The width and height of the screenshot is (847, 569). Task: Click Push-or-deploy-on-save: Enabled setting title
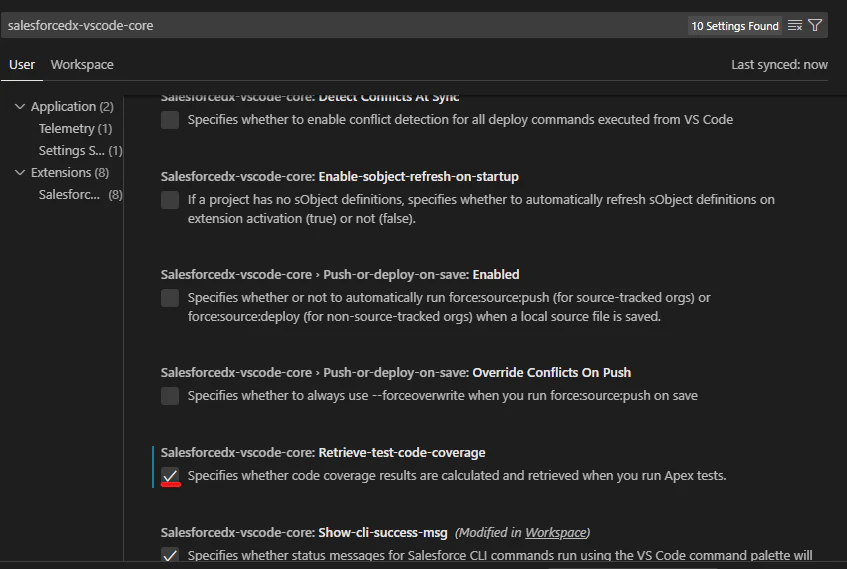point(340,275)
